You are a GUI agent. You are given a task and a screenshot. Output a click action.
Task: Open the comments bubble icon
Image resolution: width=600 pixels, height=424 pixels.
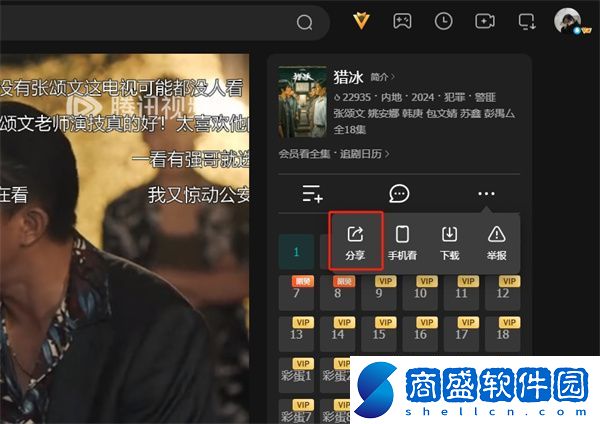click(x=399, y=194)
